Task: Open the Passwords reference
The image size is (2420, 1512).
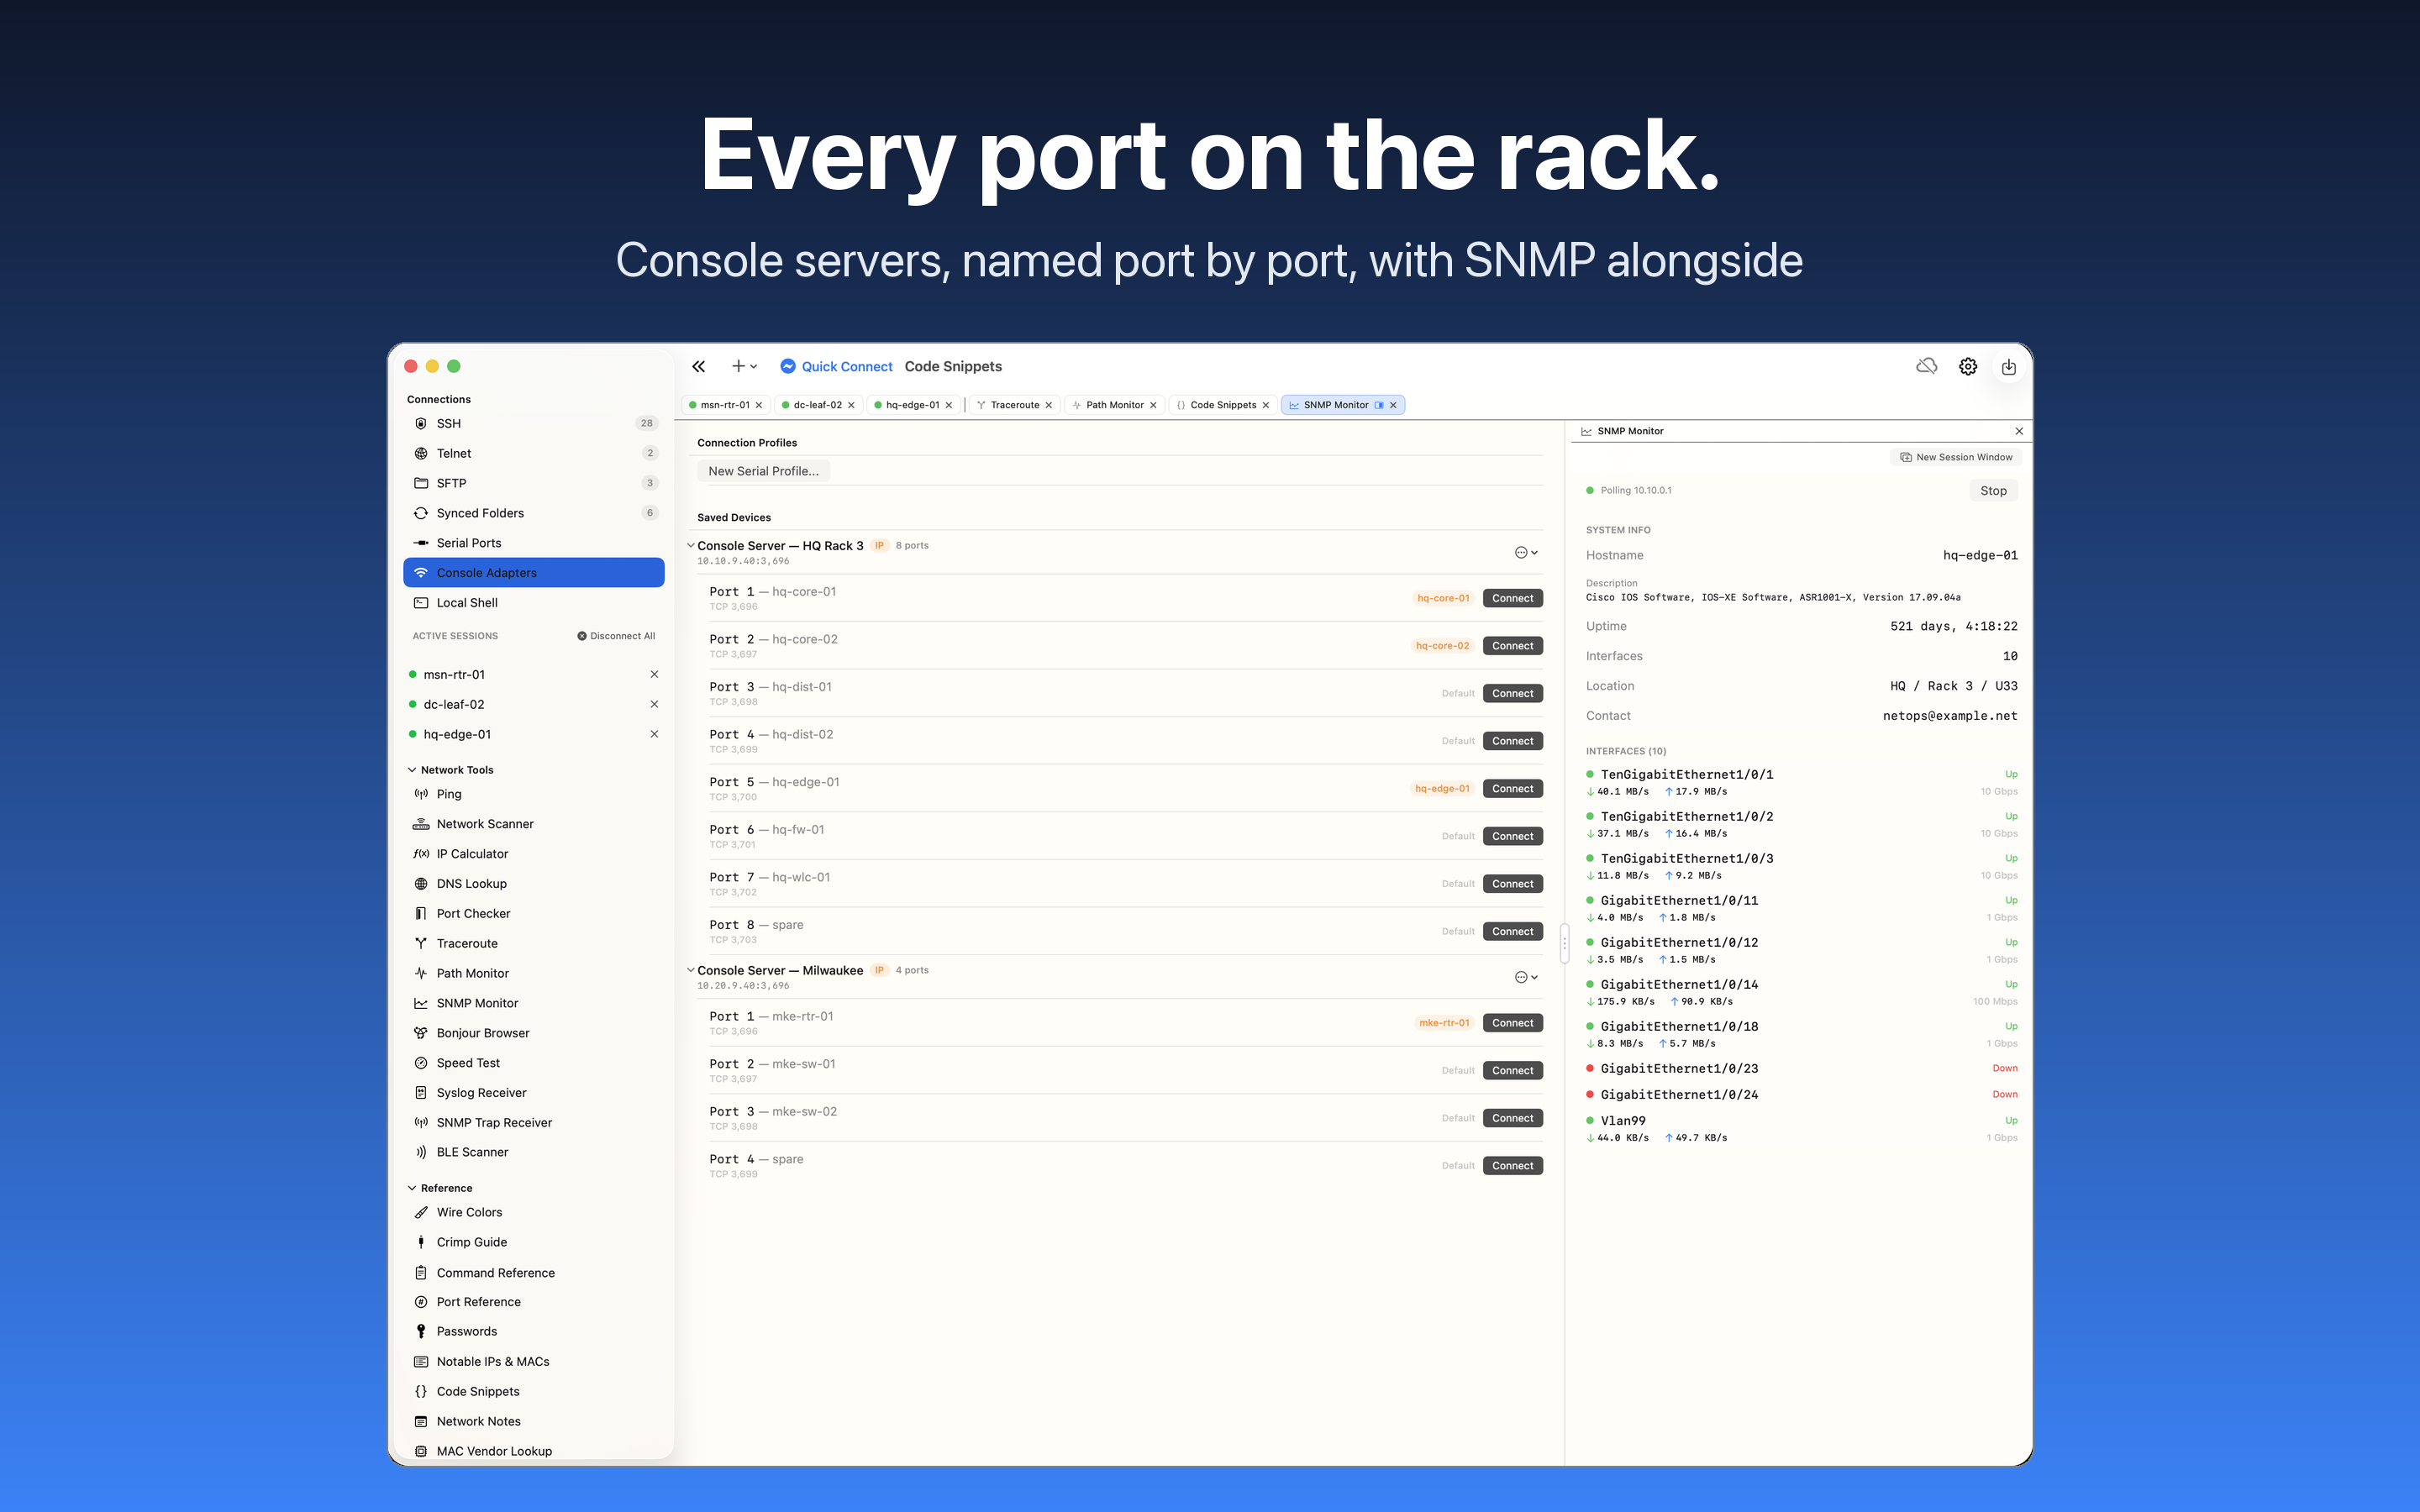Action: (x=534, y=1332)
